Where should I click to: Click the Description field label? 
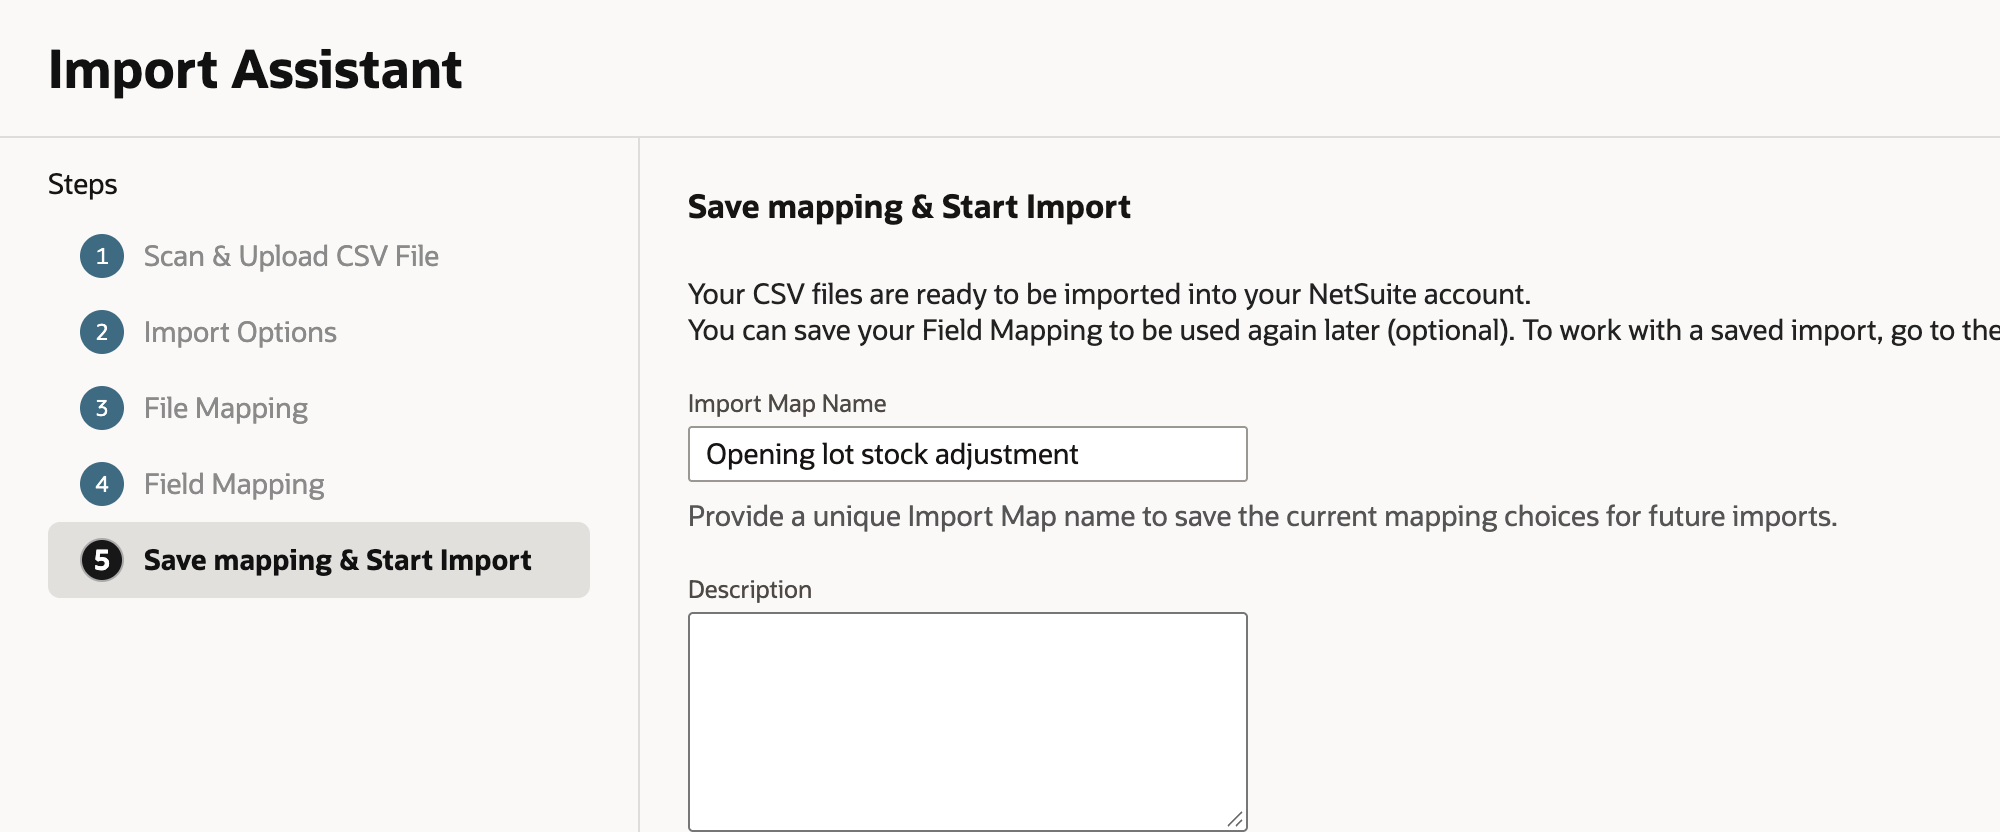750,589
